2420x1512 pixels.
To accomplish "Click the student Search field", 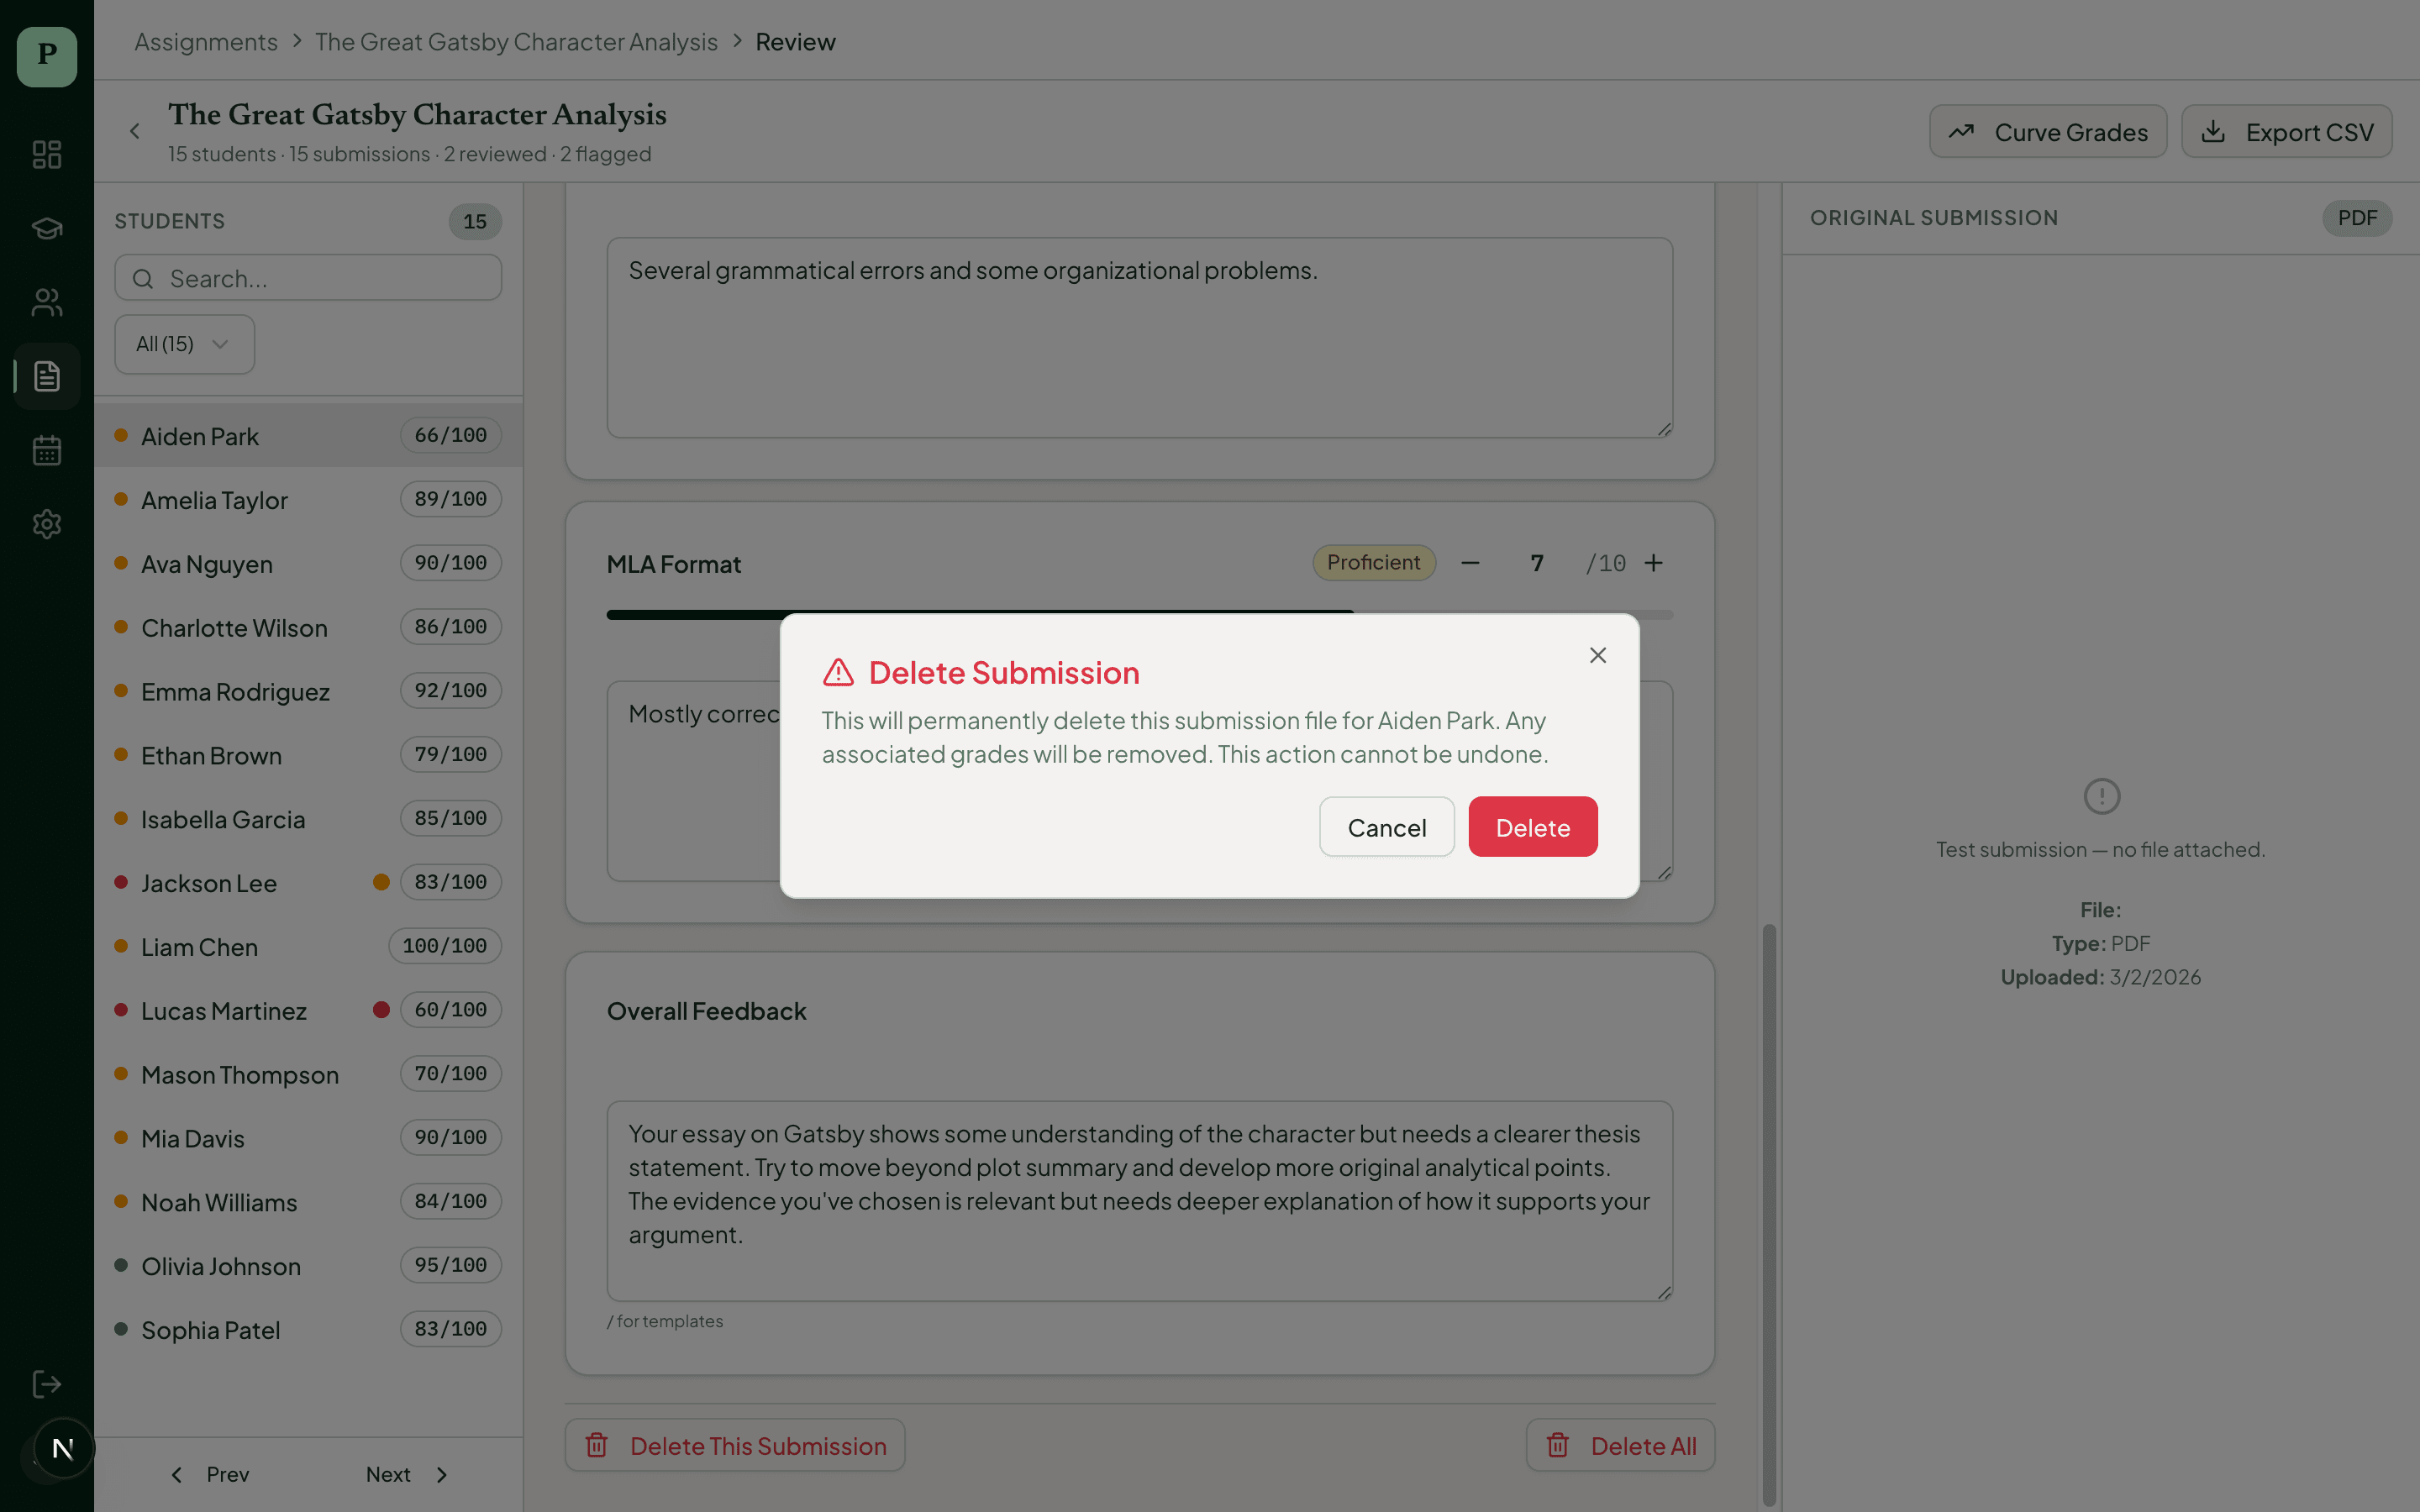I will pos(308,278).
